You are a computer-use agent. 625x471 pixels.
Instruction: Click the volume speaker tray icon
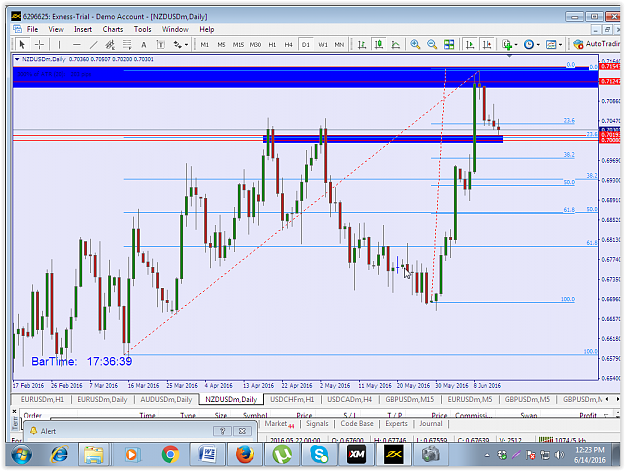click(x=560, y=455)
